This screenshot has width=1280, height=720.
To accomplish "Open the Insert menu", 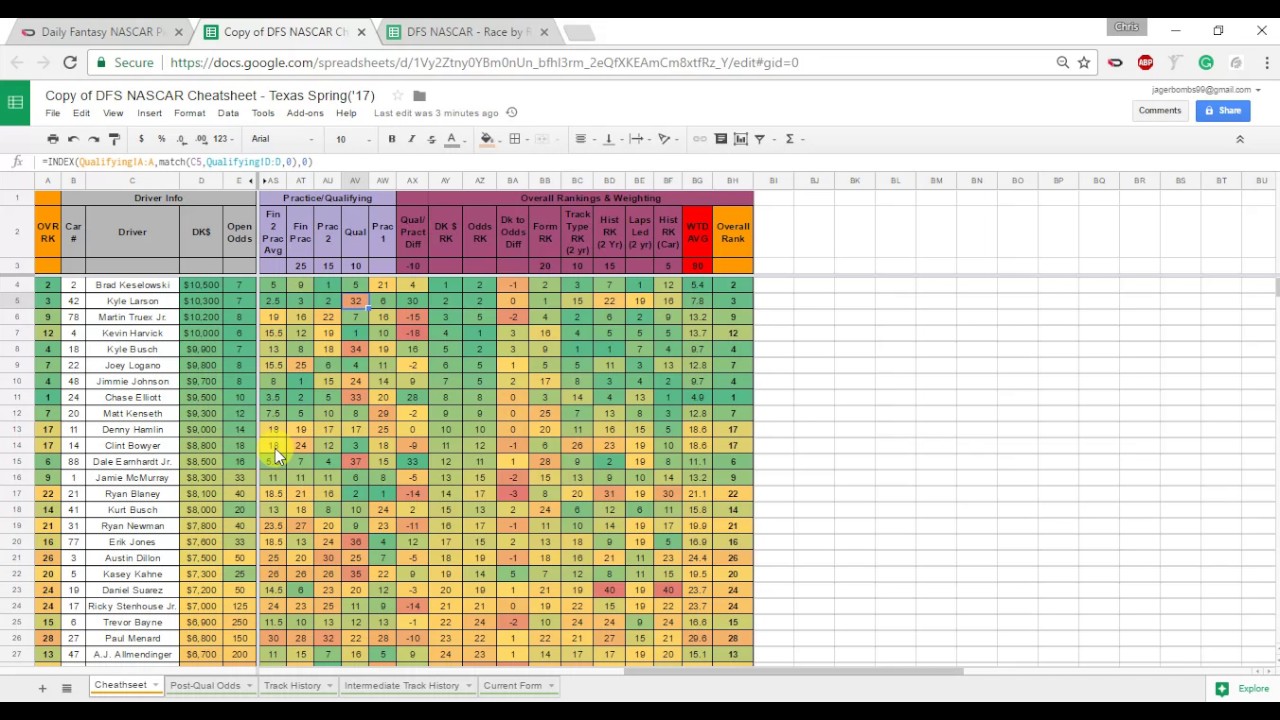I will click(x=149, y=113).
